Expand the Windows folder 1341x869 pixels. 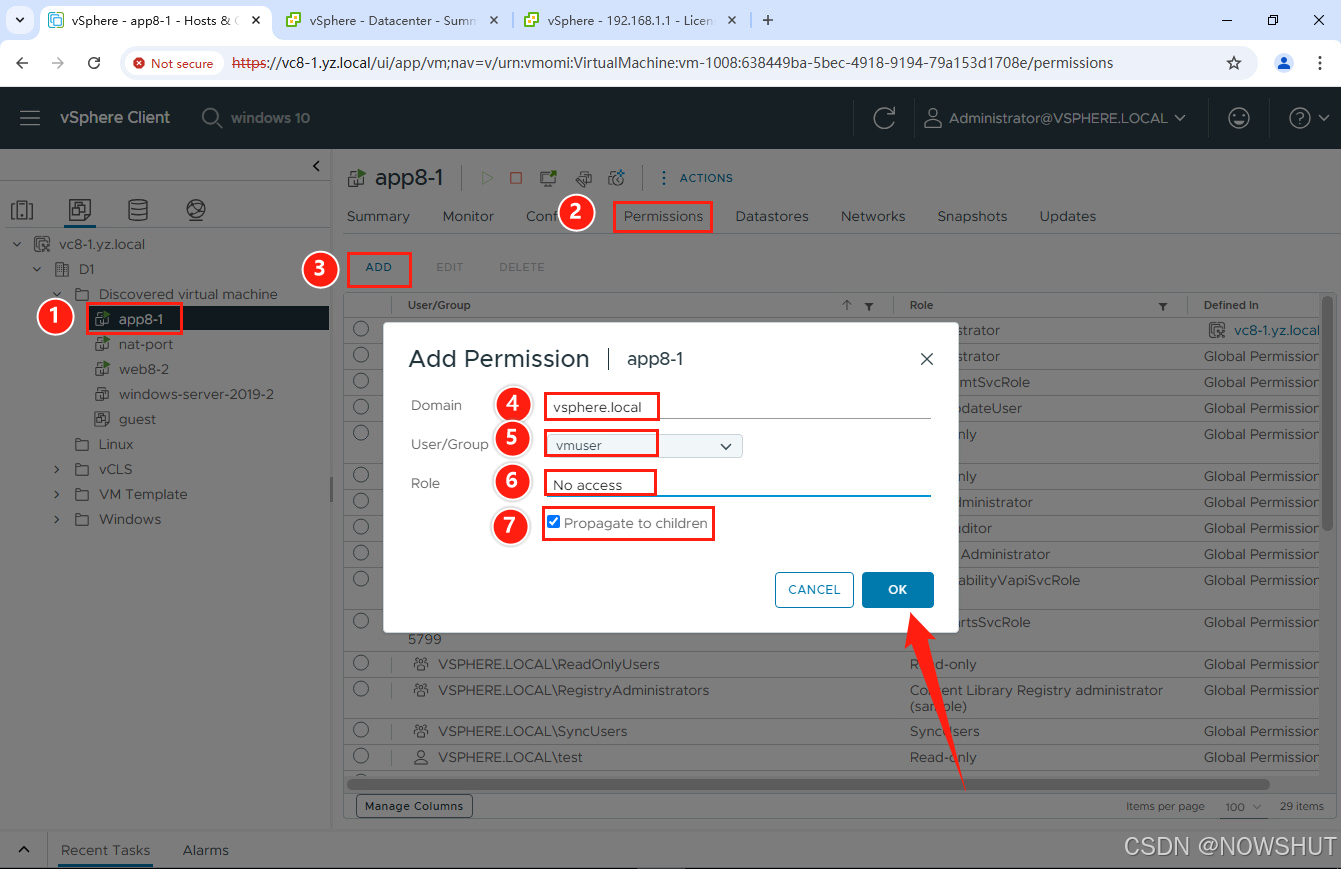click(57, 519)
